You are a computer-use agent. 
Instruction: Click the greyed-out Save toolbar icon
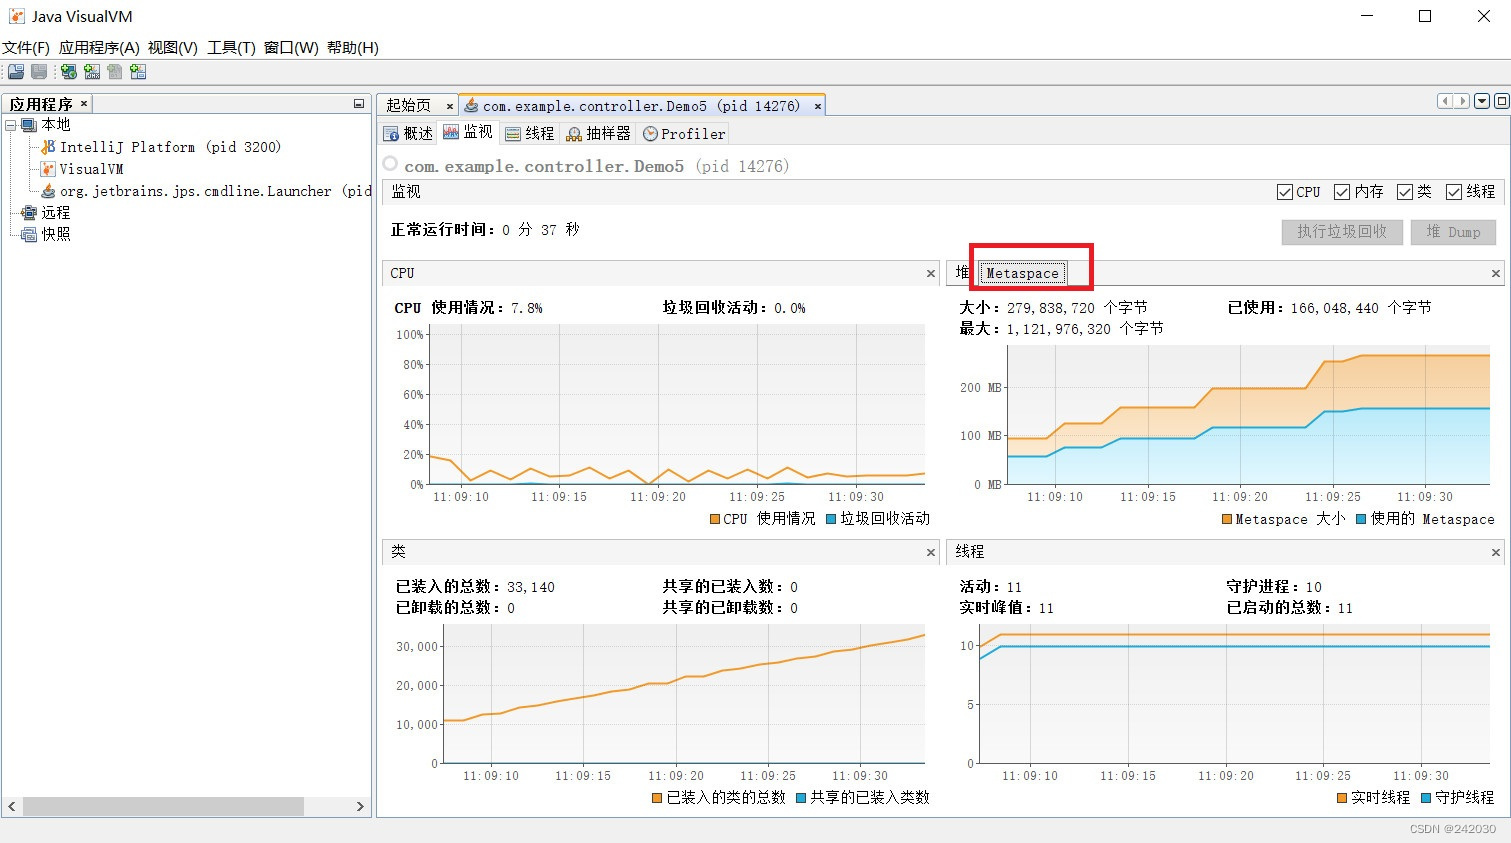click(x=39, y=72)
